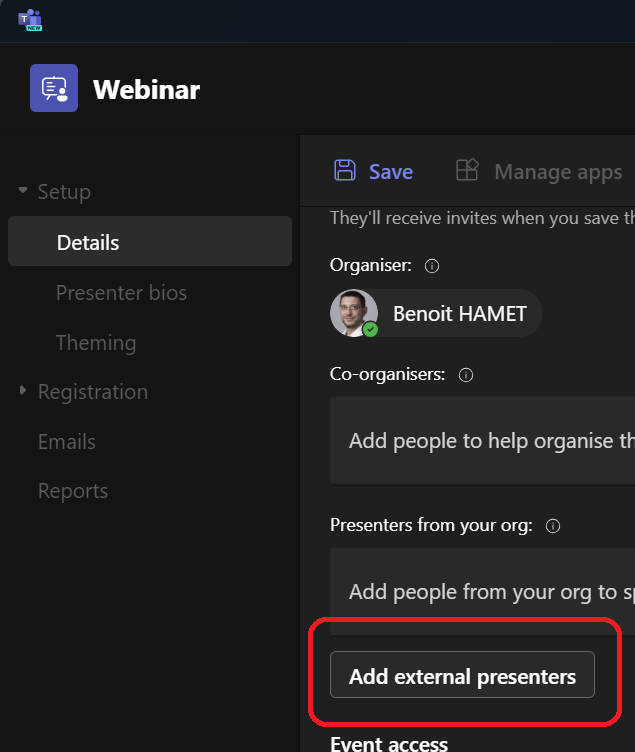This screenshot has width=635, height=752.
Task: Click the Webinar title text
Action: pyautogui.click(x=147, y=89)
